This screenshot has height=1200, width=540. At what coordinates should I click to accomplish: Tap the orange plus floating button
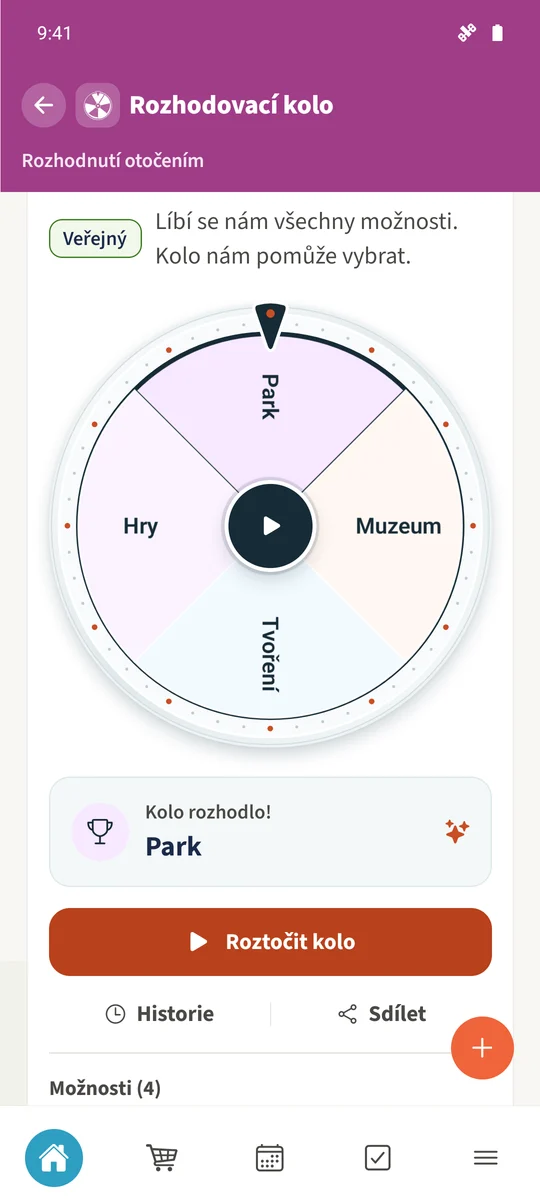[x=482, y=1048]
